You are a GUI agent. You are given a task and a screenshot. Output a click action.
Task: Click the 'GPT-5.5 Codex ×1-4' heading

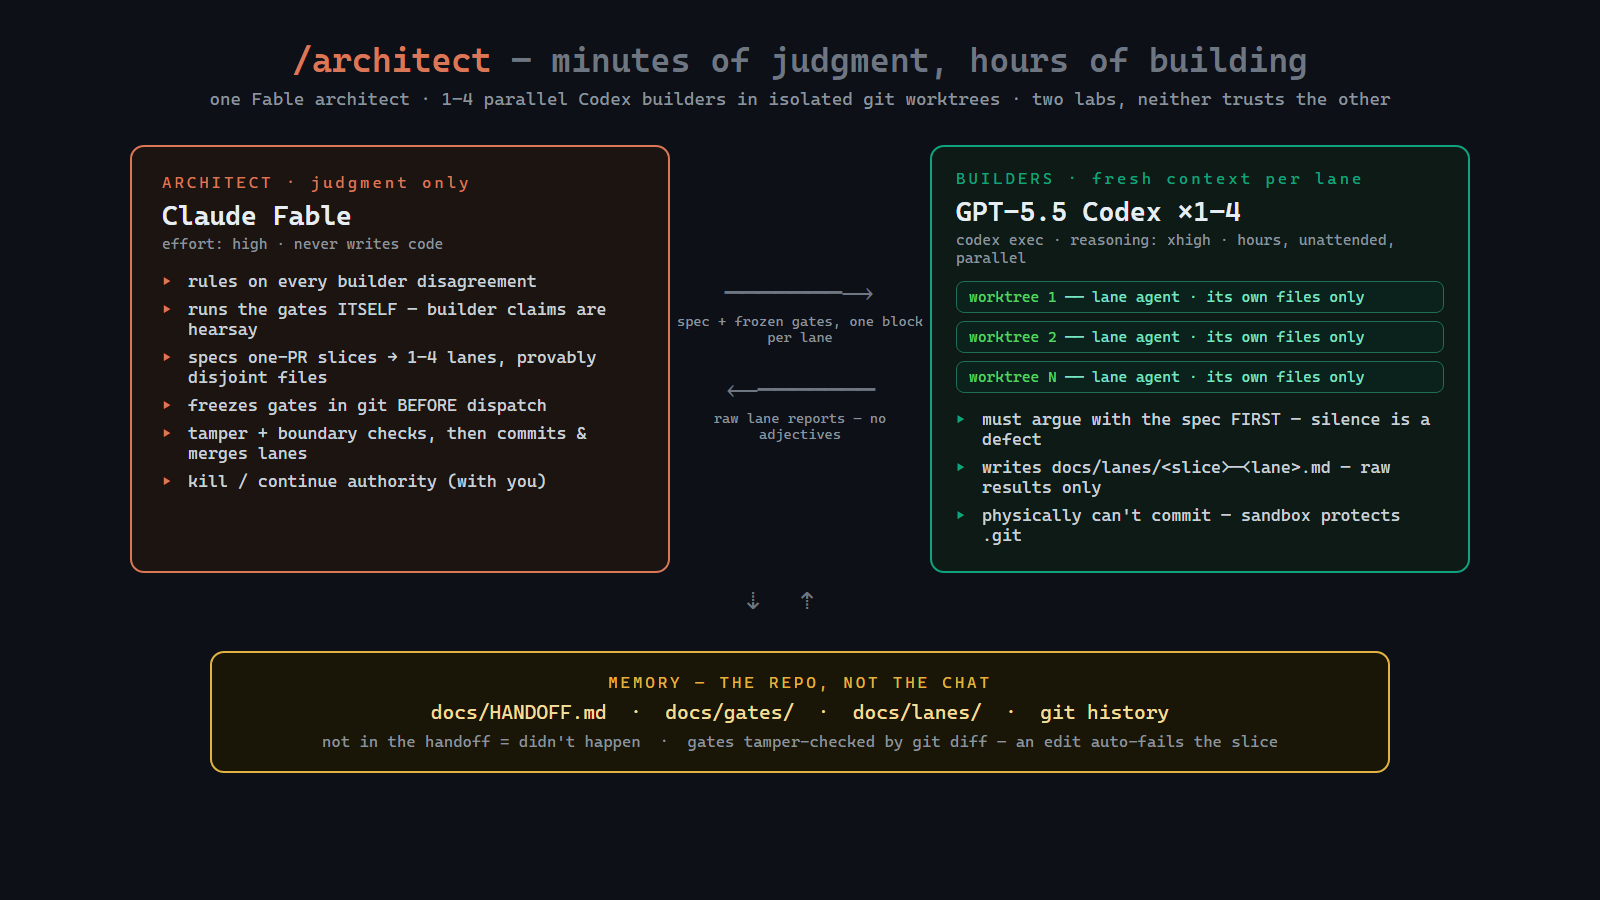[x=1098, y=212]
